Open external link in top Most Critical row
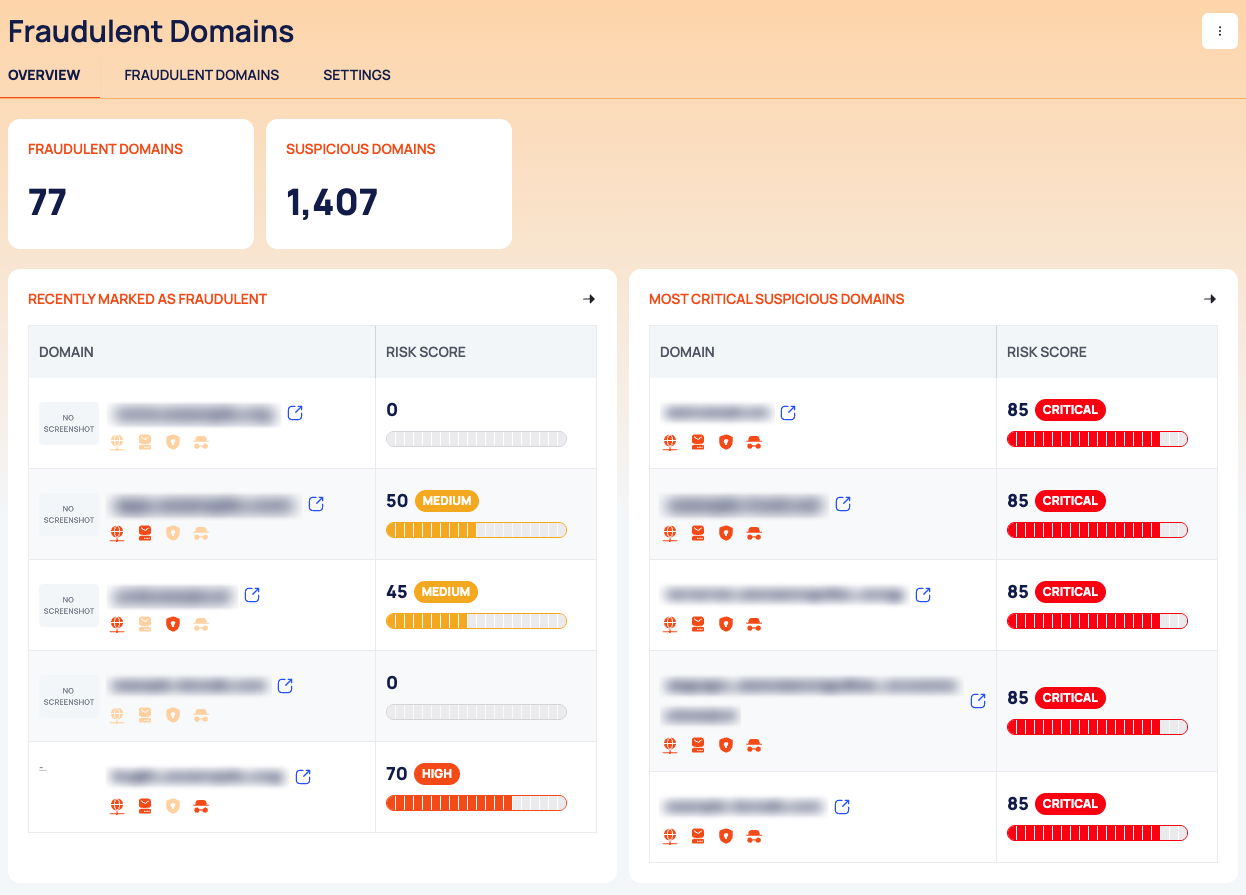This screenshot has height=895, width=1246. (788, 413)
